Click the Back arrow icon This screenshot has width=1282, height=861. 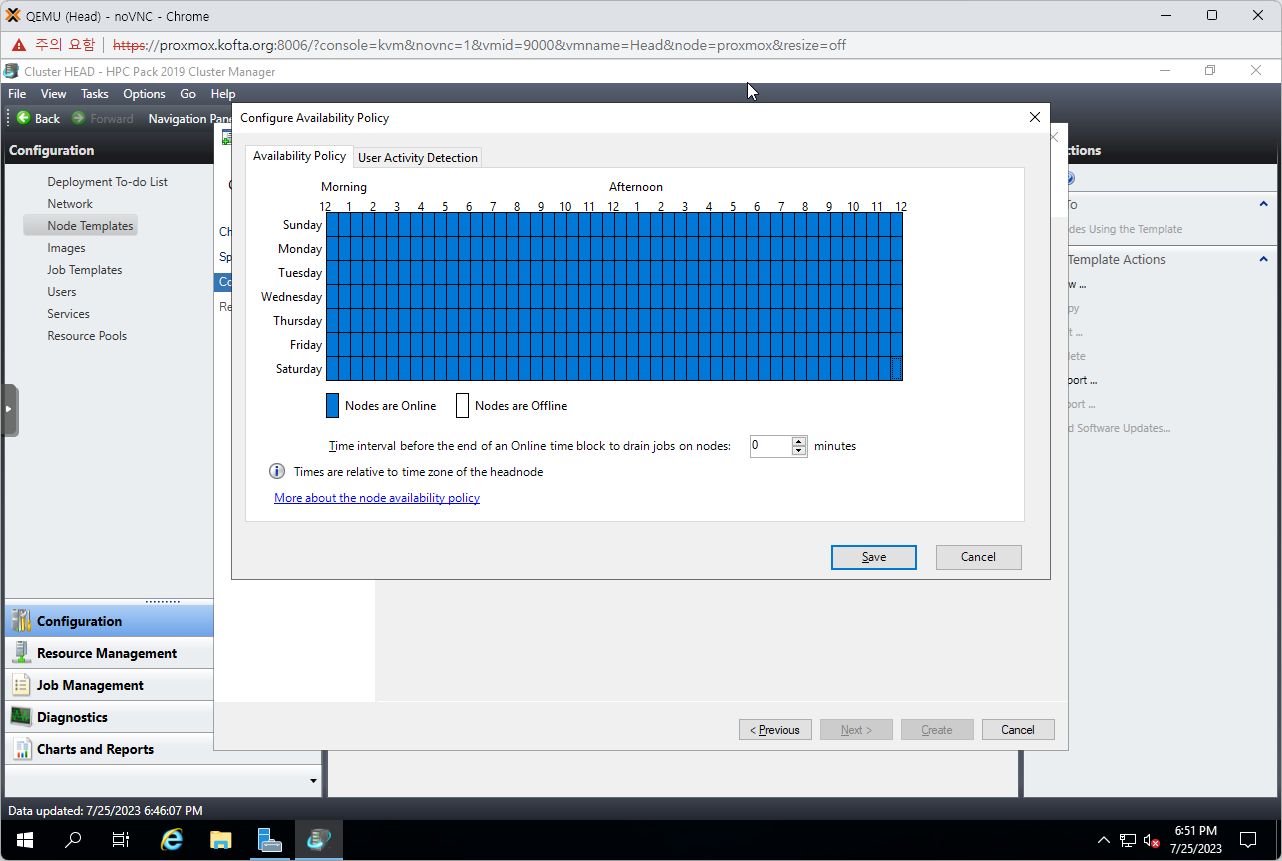coord(23,118)
